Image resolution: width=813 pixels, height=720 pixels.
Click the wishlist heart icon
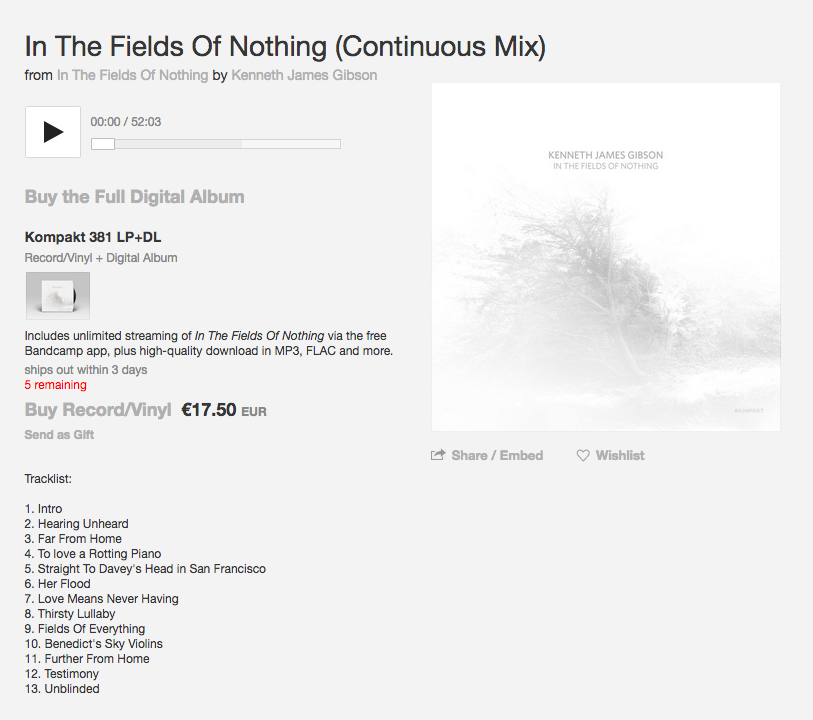(x=583, y=456)
